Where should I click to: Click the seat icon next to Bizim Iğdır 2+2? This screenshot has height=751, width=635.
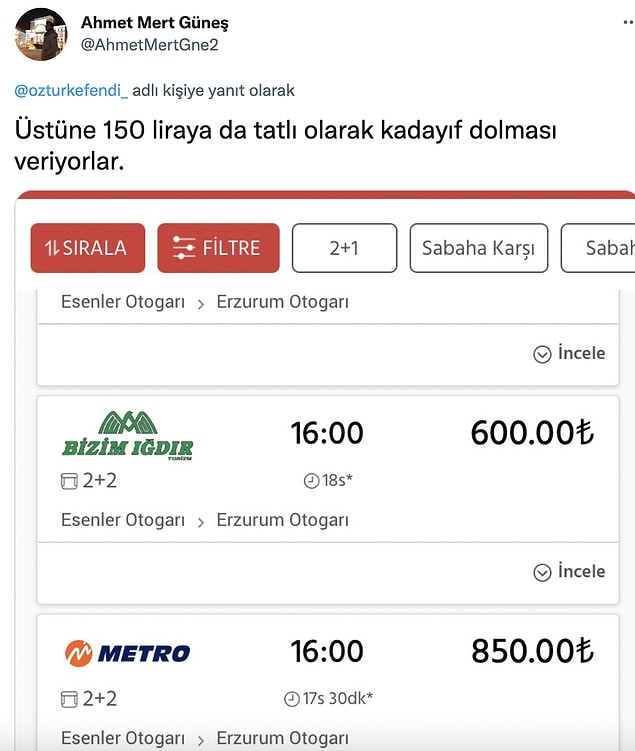coord(69,481)
